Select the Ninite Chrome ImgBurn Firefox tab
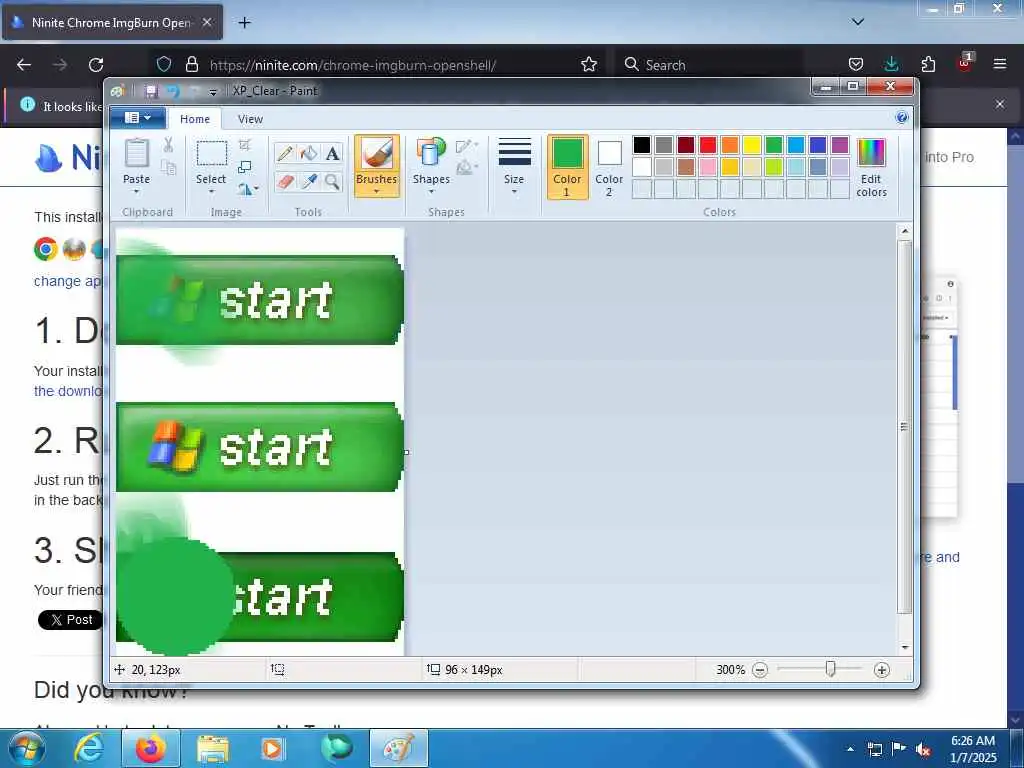This screenshot has width=1024, height=768. pos(112,22)
